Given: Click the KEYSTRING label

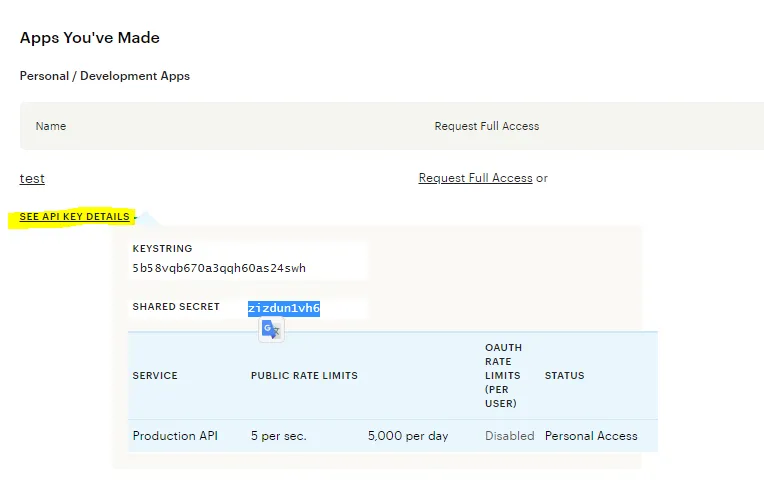Looking at the screenshot, I should coord(162,248).
